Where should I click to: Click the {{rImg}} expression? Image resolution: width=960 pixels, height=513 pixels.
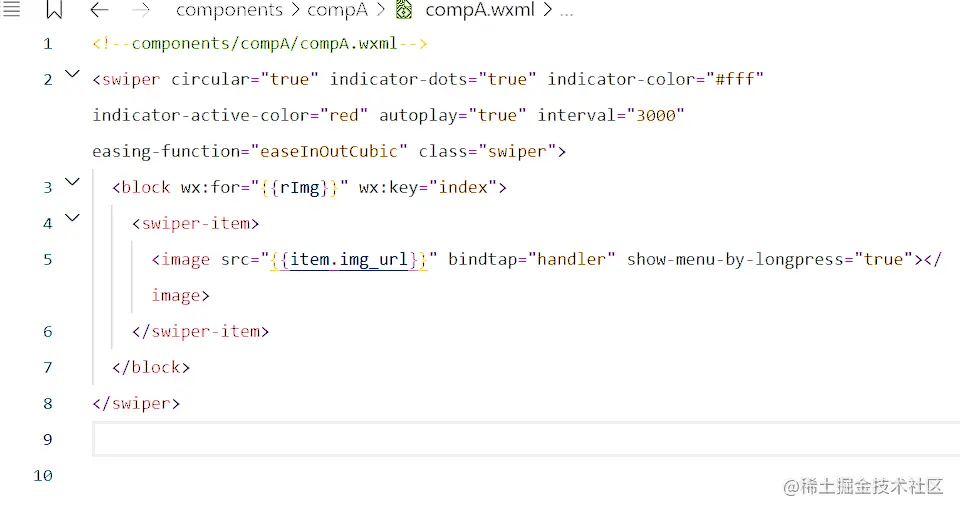299,187
